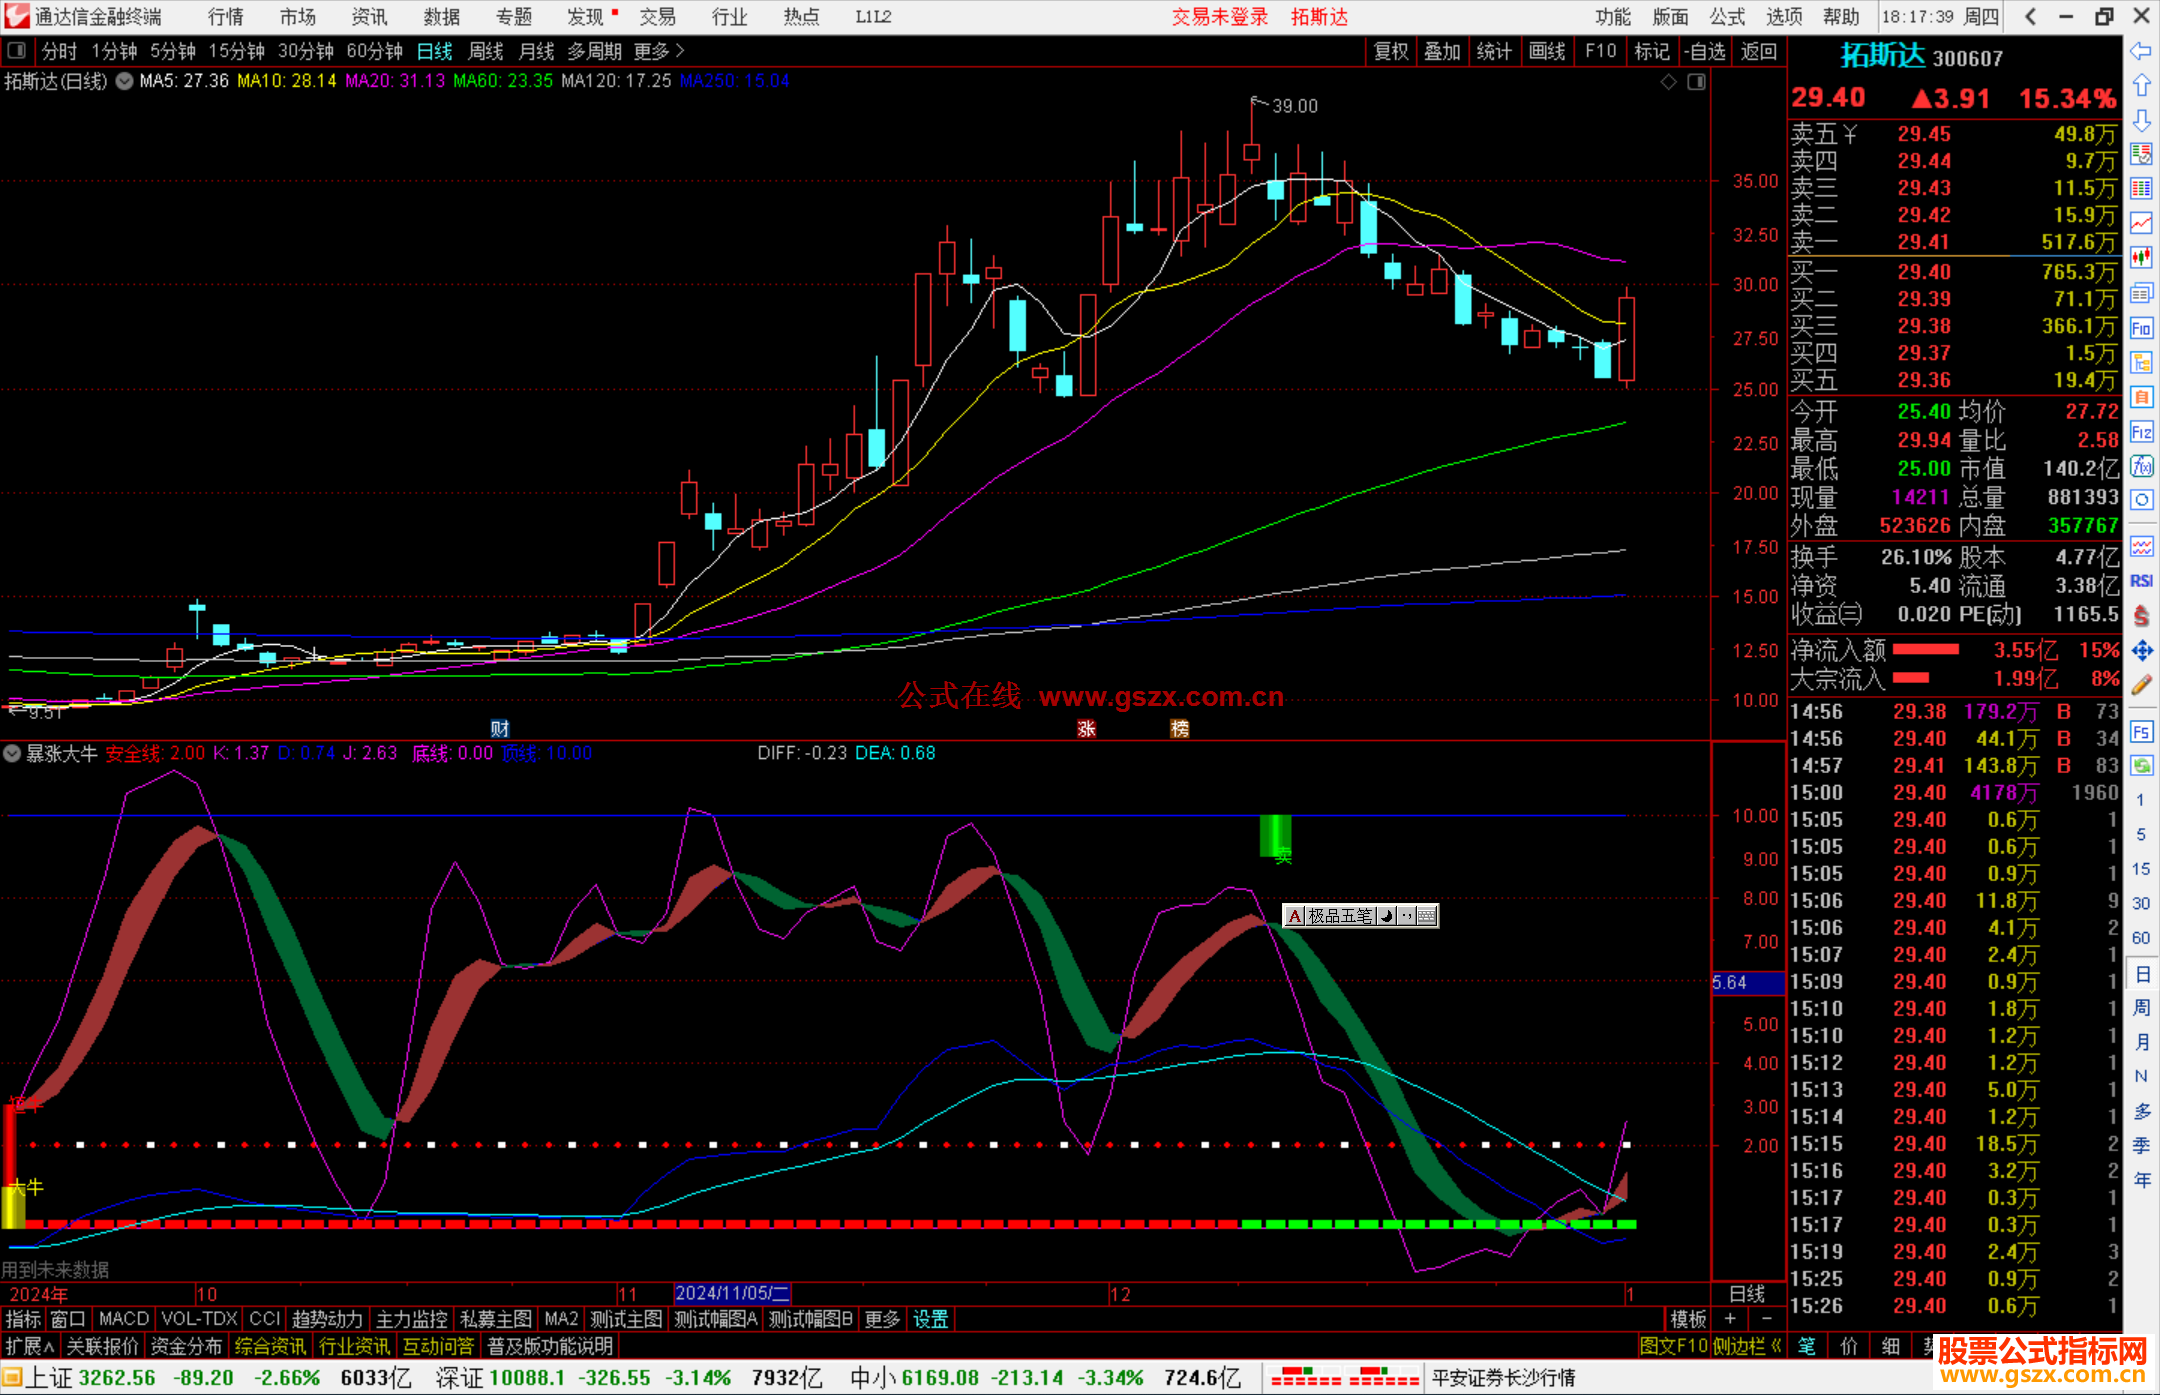Open the 叠加 overlay dropdown
The width and height of the screenshot is (2160, 1395).
coord(1442,51)
